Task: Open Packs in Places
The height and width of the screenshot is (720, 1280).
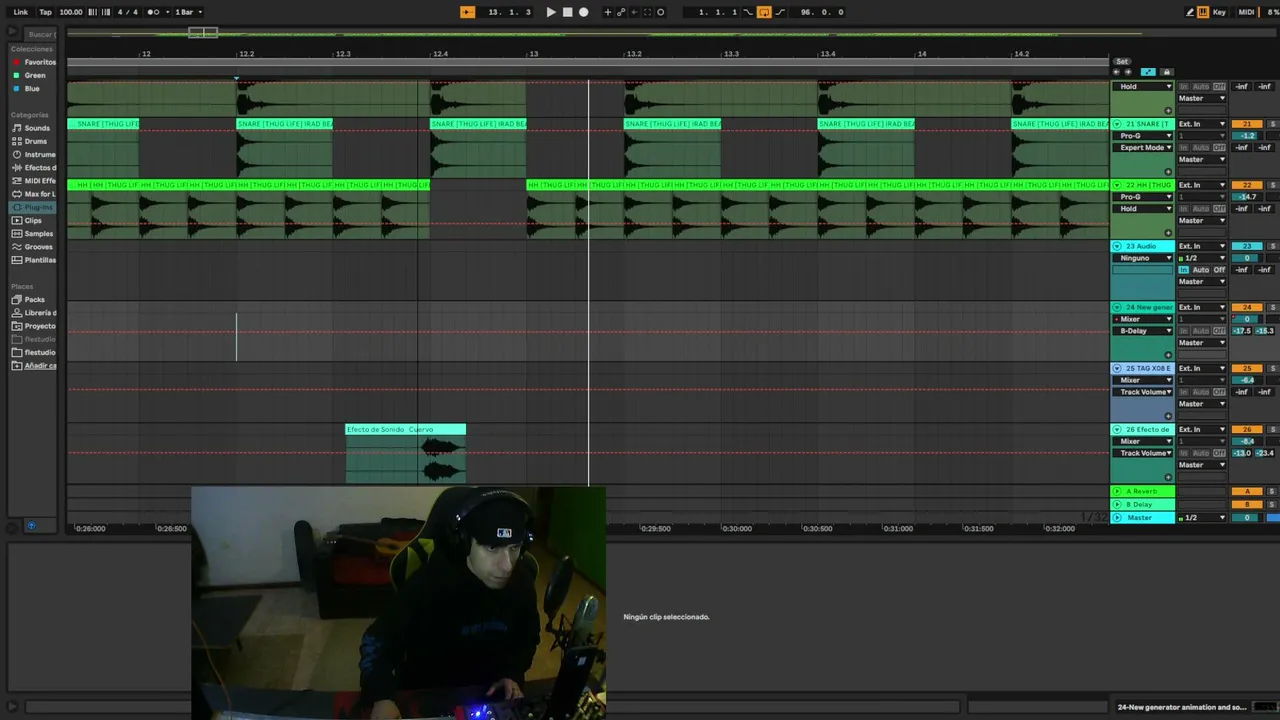Action: (x=34, y=300)
